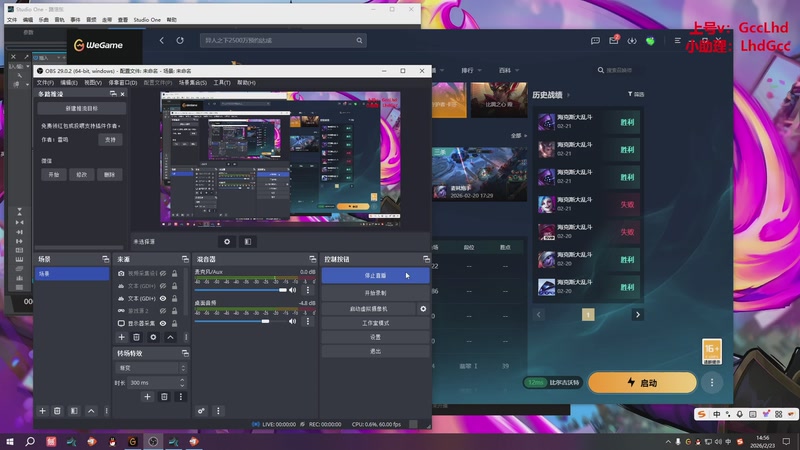Open advanced audio properties gears in 混音器

[202, 411]
